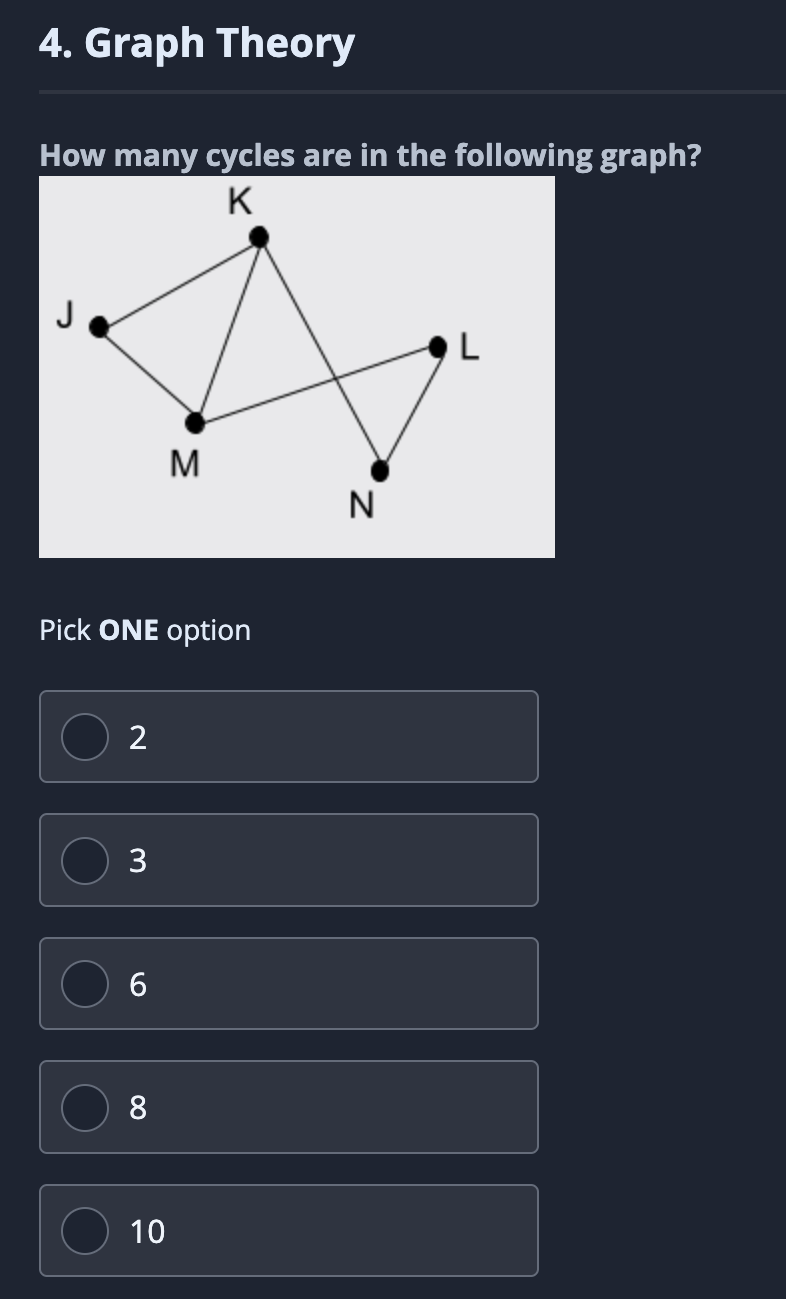Click the heading 4. Graph Theory
Viewport: 786px width, 1299px height.
[196, 42]
